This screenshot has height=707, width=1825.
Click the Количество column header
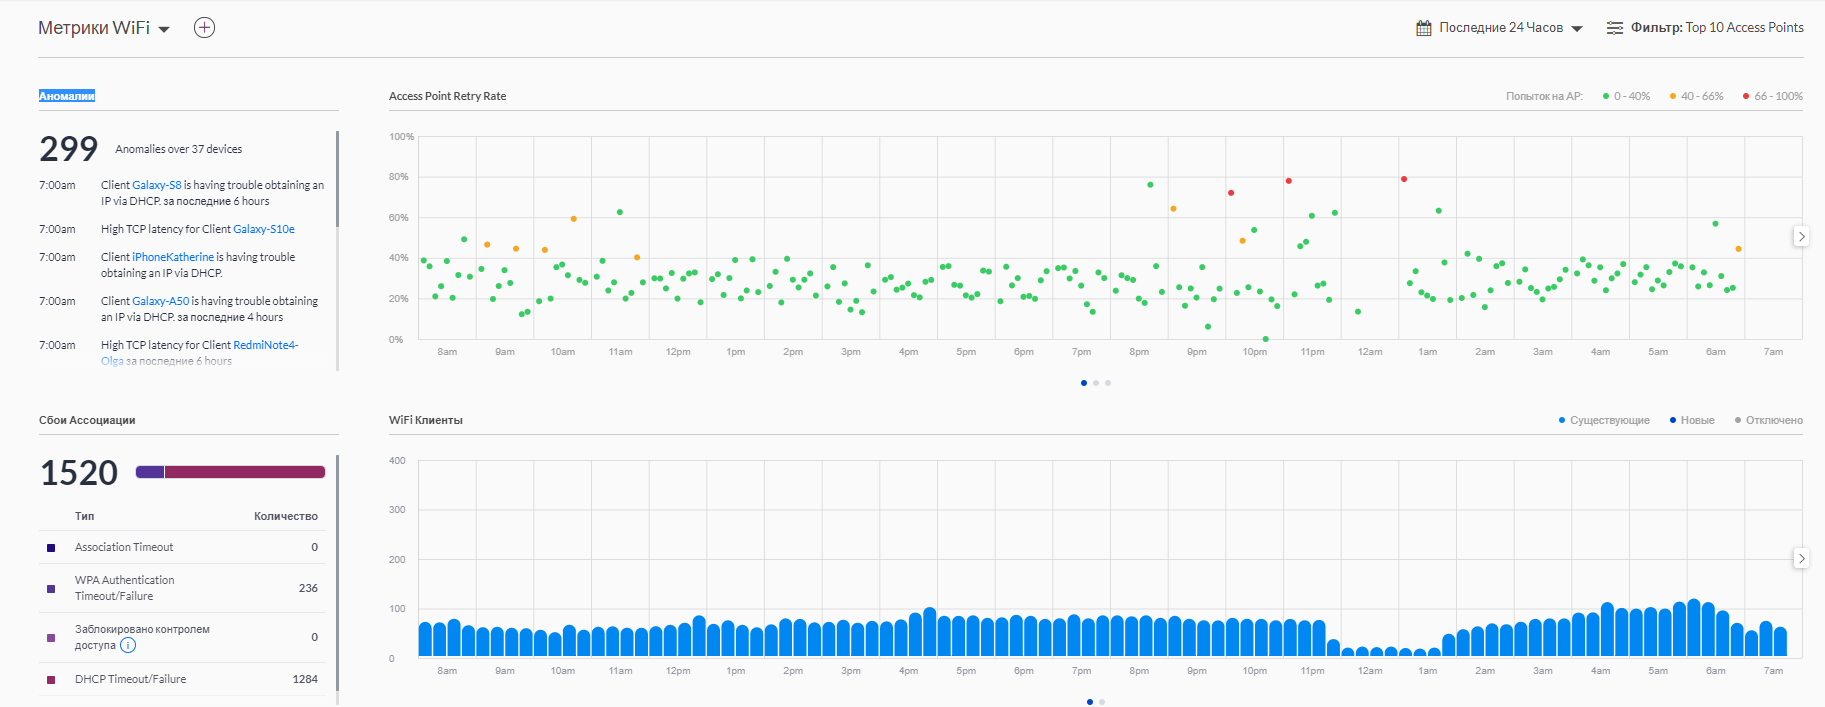pos(286,516)
